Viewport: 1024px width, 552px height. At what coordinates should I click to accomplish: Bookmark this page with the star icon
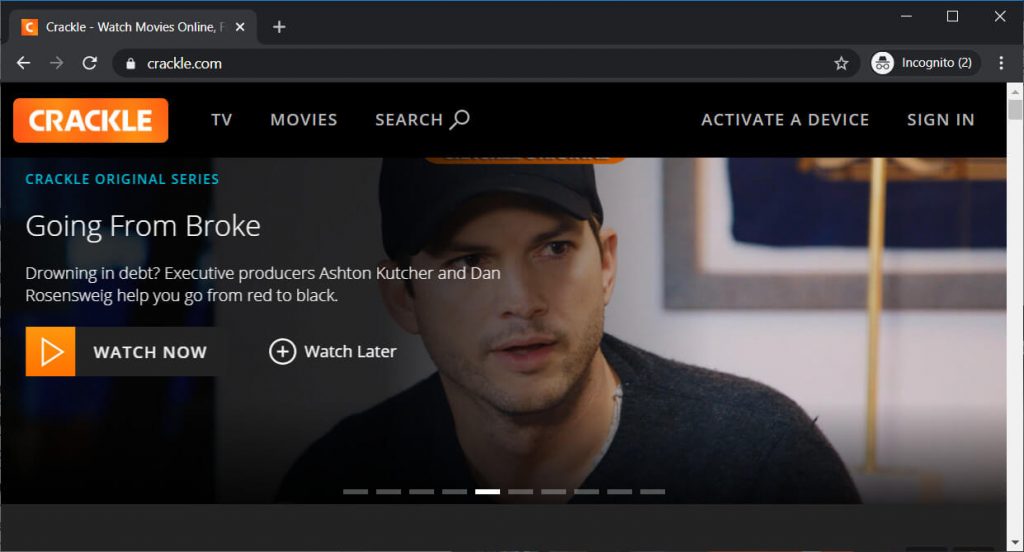(841, 63)
